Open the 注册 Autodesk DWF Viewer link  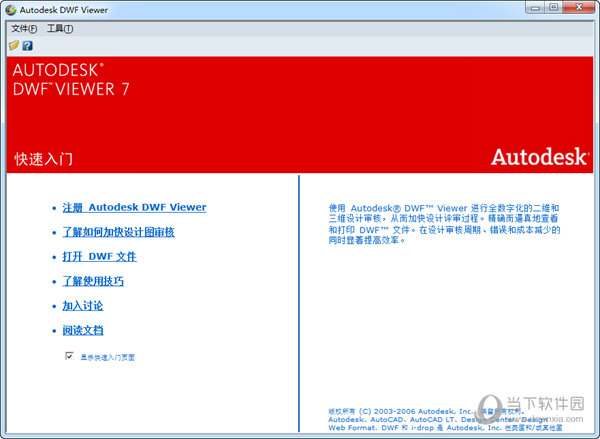[134, 207]
